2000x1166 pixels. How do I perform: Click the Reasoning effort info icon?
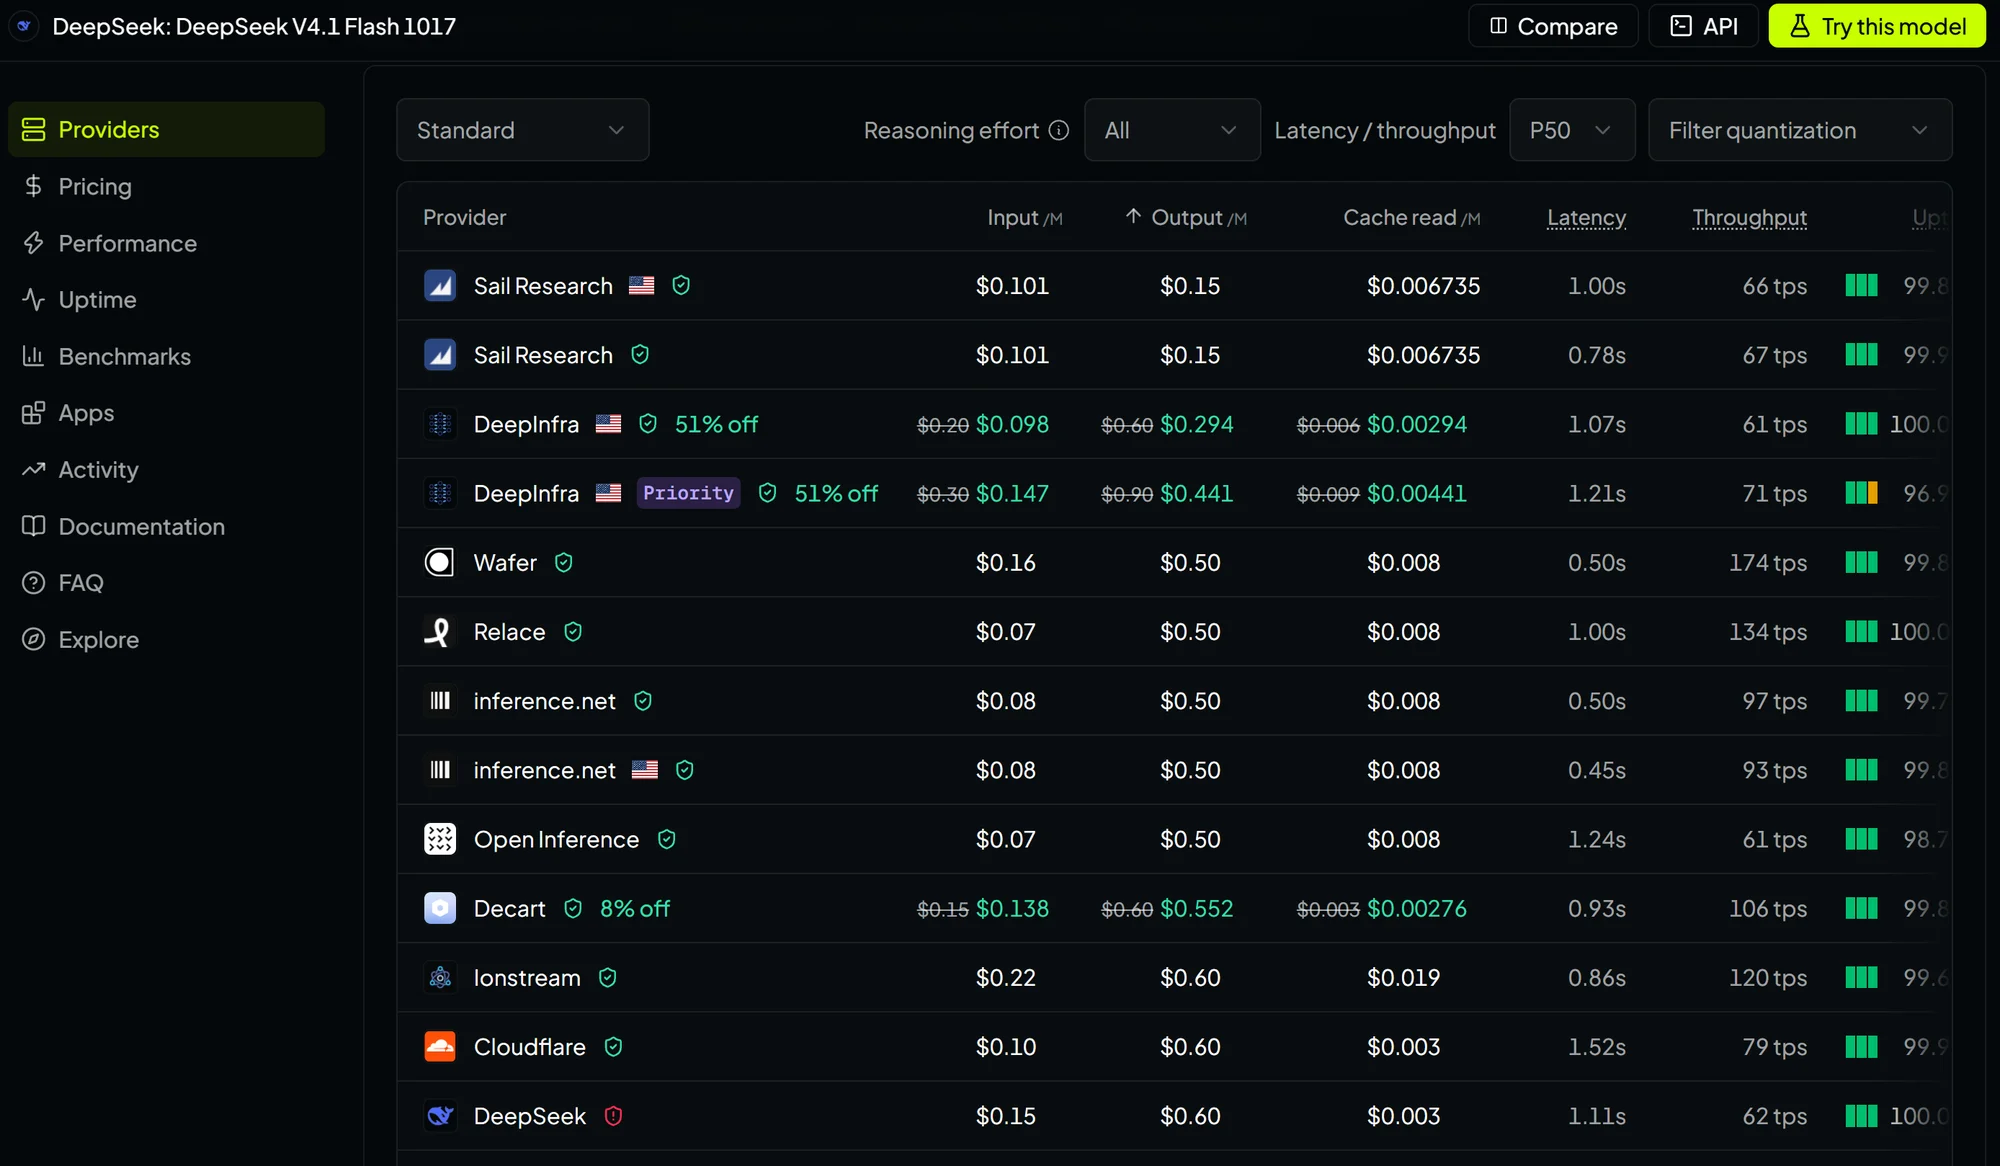pyautogui.click(x=1059, y=130)
